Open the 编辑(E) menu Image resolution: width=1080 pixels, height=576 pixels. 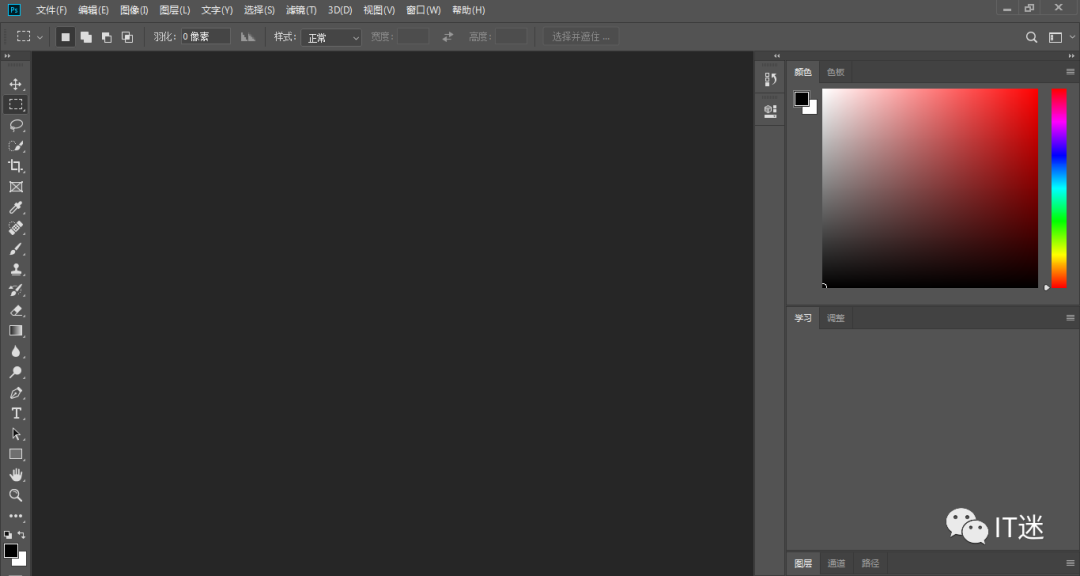tap(93, 10)
